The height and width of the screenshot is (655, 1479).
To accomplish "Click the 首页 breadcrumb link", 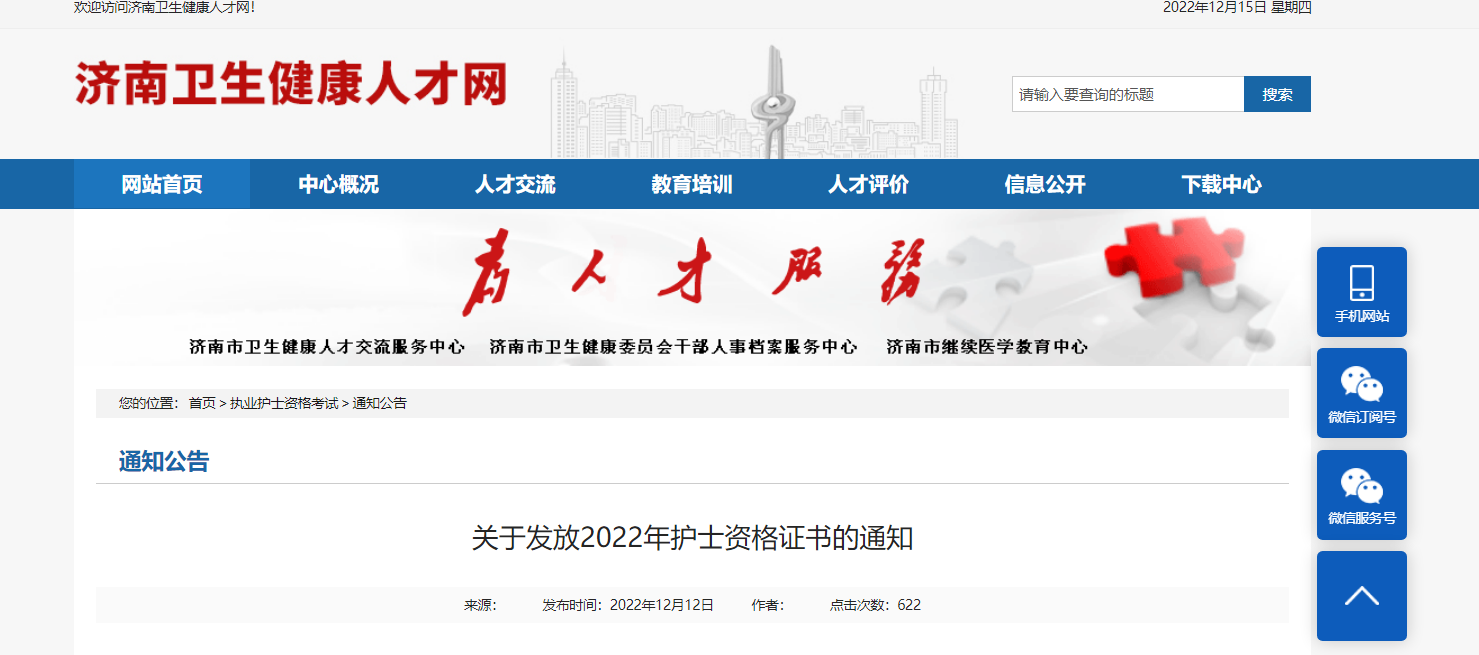I will tap(202, 403).
